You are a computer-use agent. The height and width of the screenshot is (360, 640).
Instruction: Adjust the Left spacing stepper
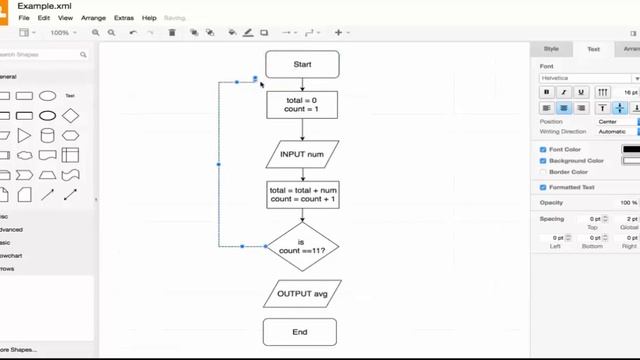tap(568, 238)
